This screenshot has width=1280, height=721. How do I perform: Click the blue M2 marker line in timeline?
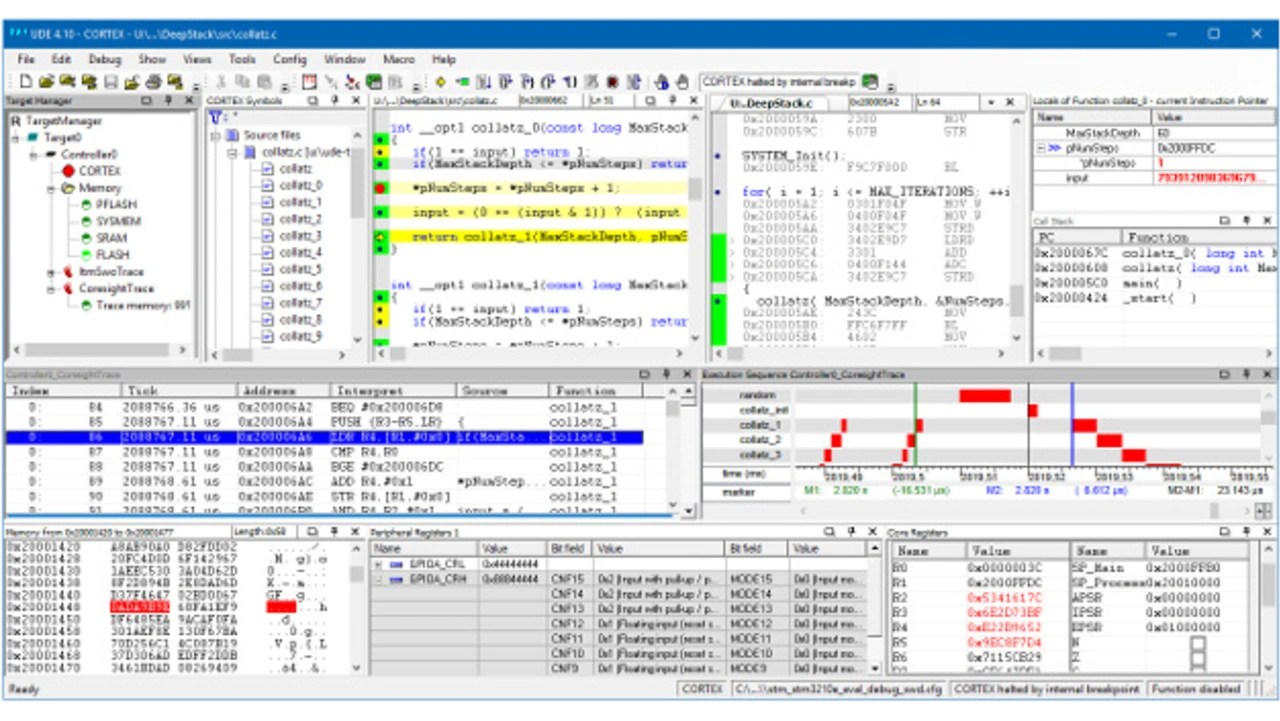[x=1072, y=425]
